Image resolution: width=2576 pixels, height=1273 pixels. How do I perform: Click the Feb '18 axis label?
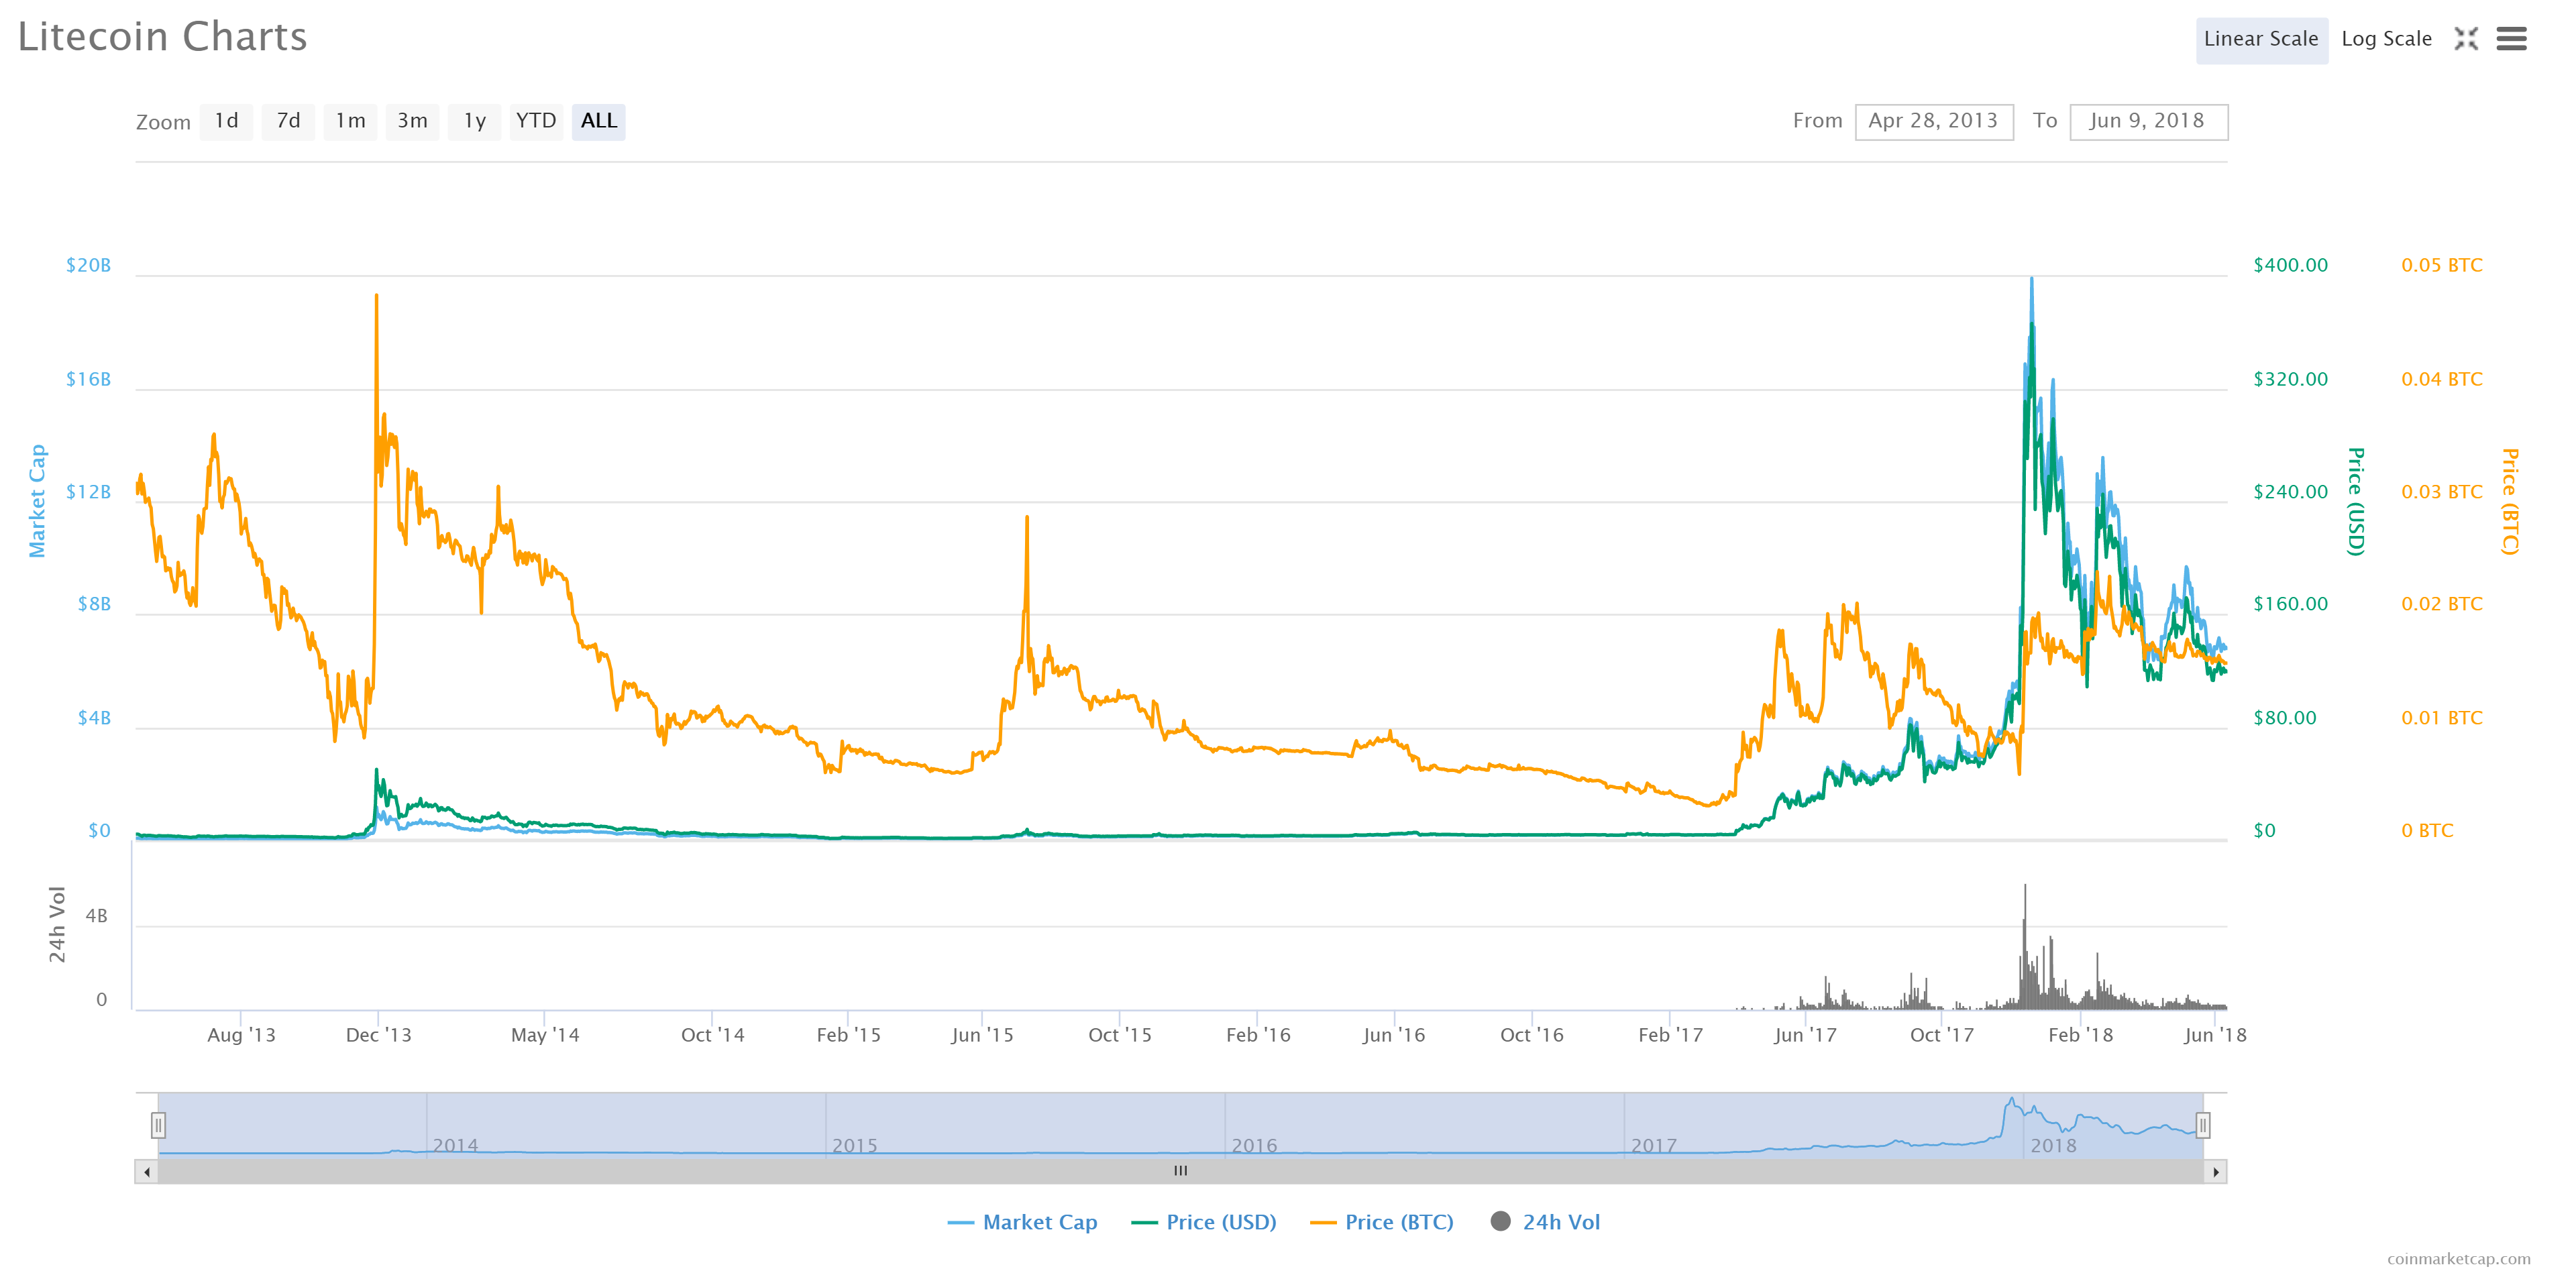(x=2081, y=1035)
